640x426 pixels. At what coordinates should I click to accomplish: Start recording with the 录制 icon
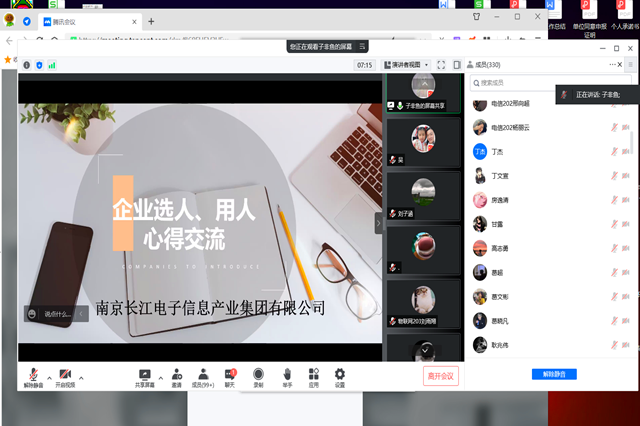click(x=258, y=373)
